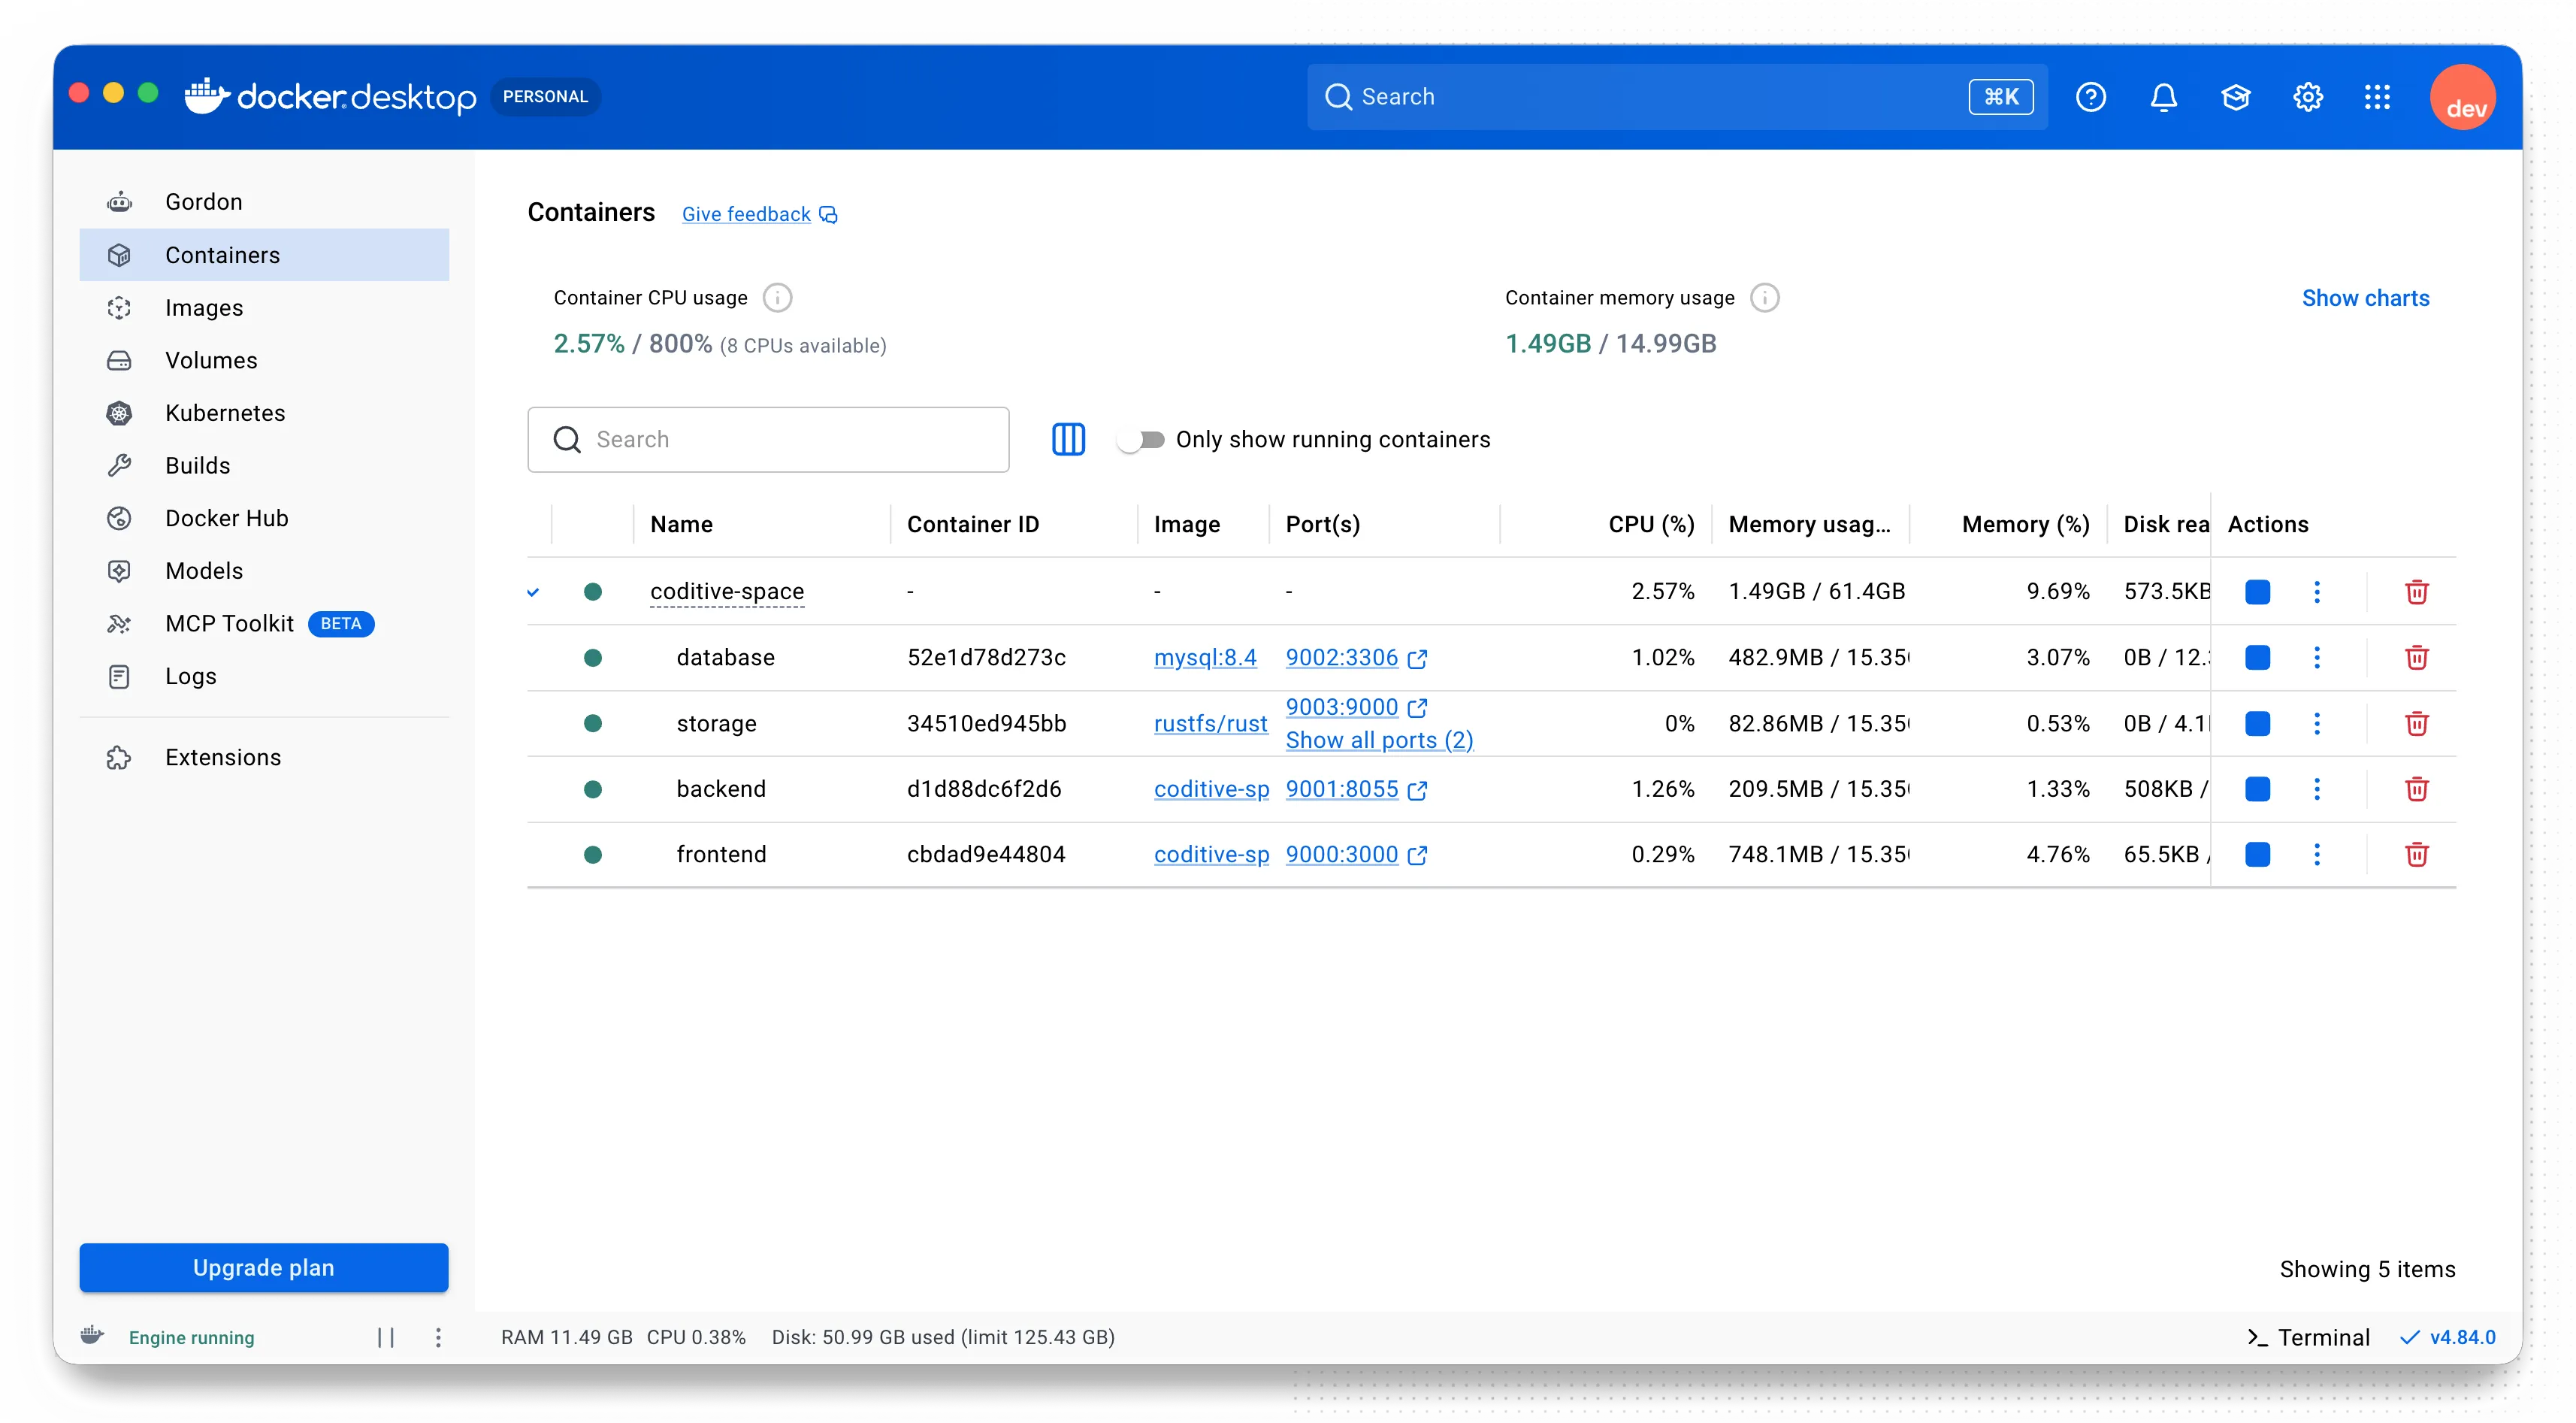Expand Show all ports (2) for storage
Image resolution: width=2576 pixels, height=1423 pixels.
point(1379,740)
